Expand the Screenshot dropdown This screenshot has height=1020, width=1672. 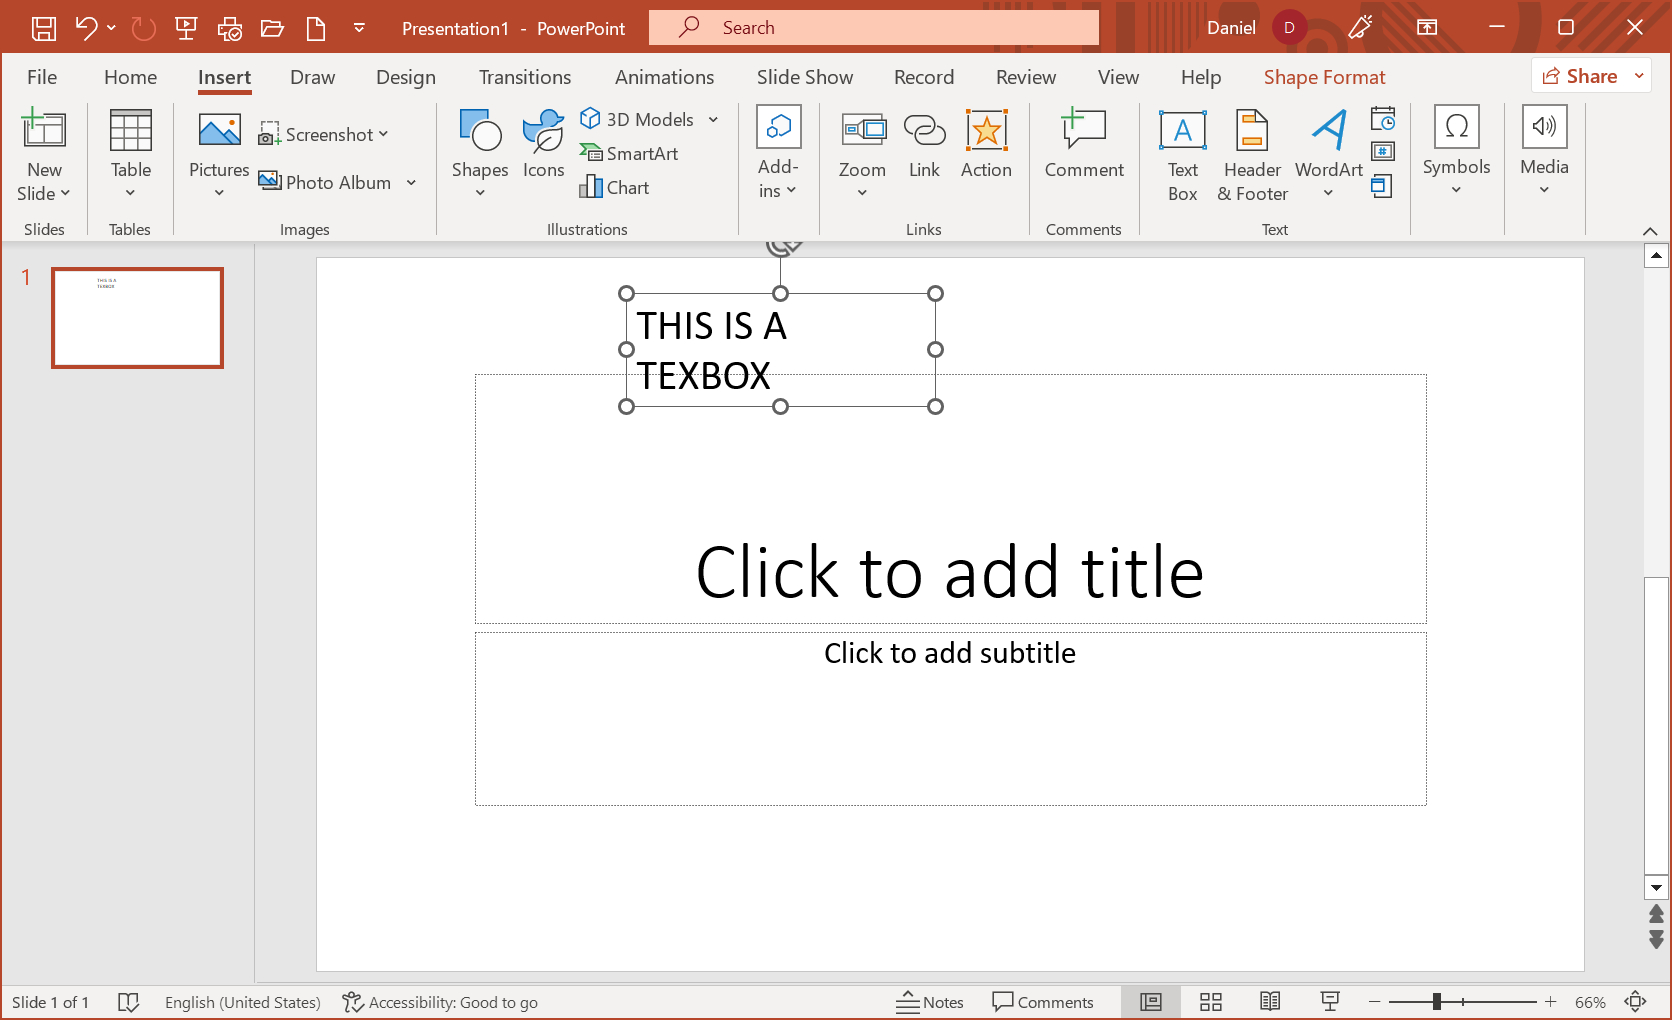pyautogui.click(x=383, y=134)
